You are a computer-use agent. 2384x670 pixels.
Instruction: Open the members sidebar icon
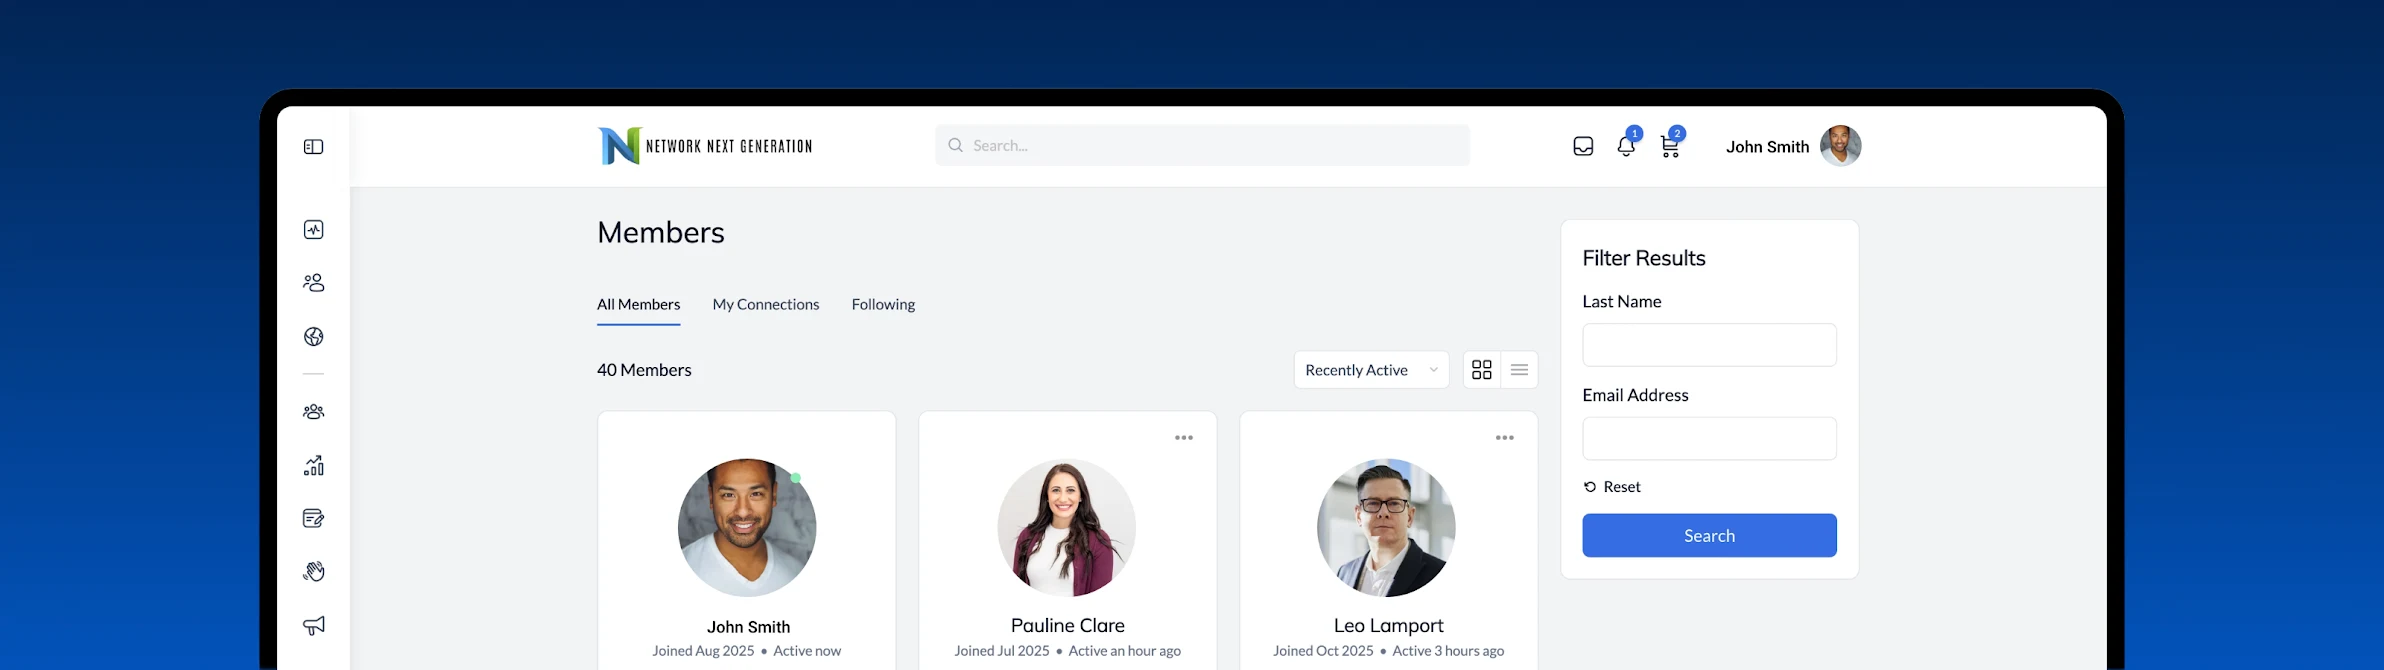(x=313, y=283)
